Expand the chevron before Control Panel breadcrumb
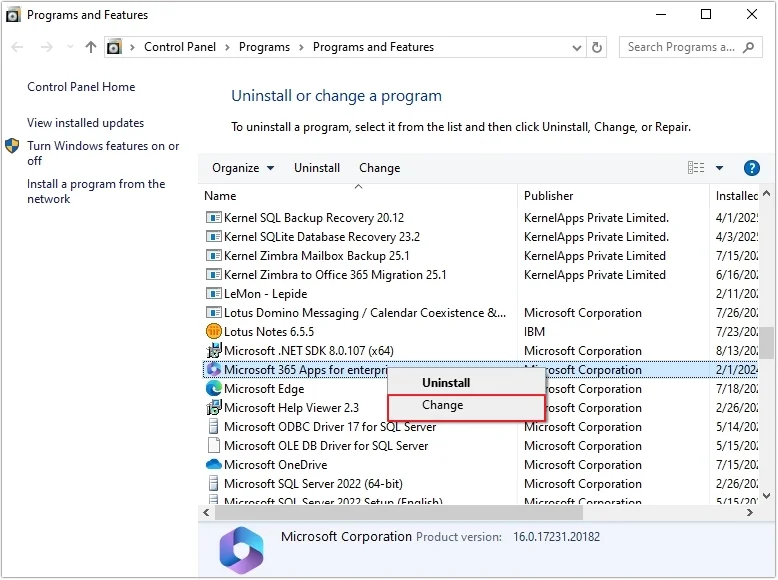The width and height of the screenshot is (778, 580). [x=132, y=48]
